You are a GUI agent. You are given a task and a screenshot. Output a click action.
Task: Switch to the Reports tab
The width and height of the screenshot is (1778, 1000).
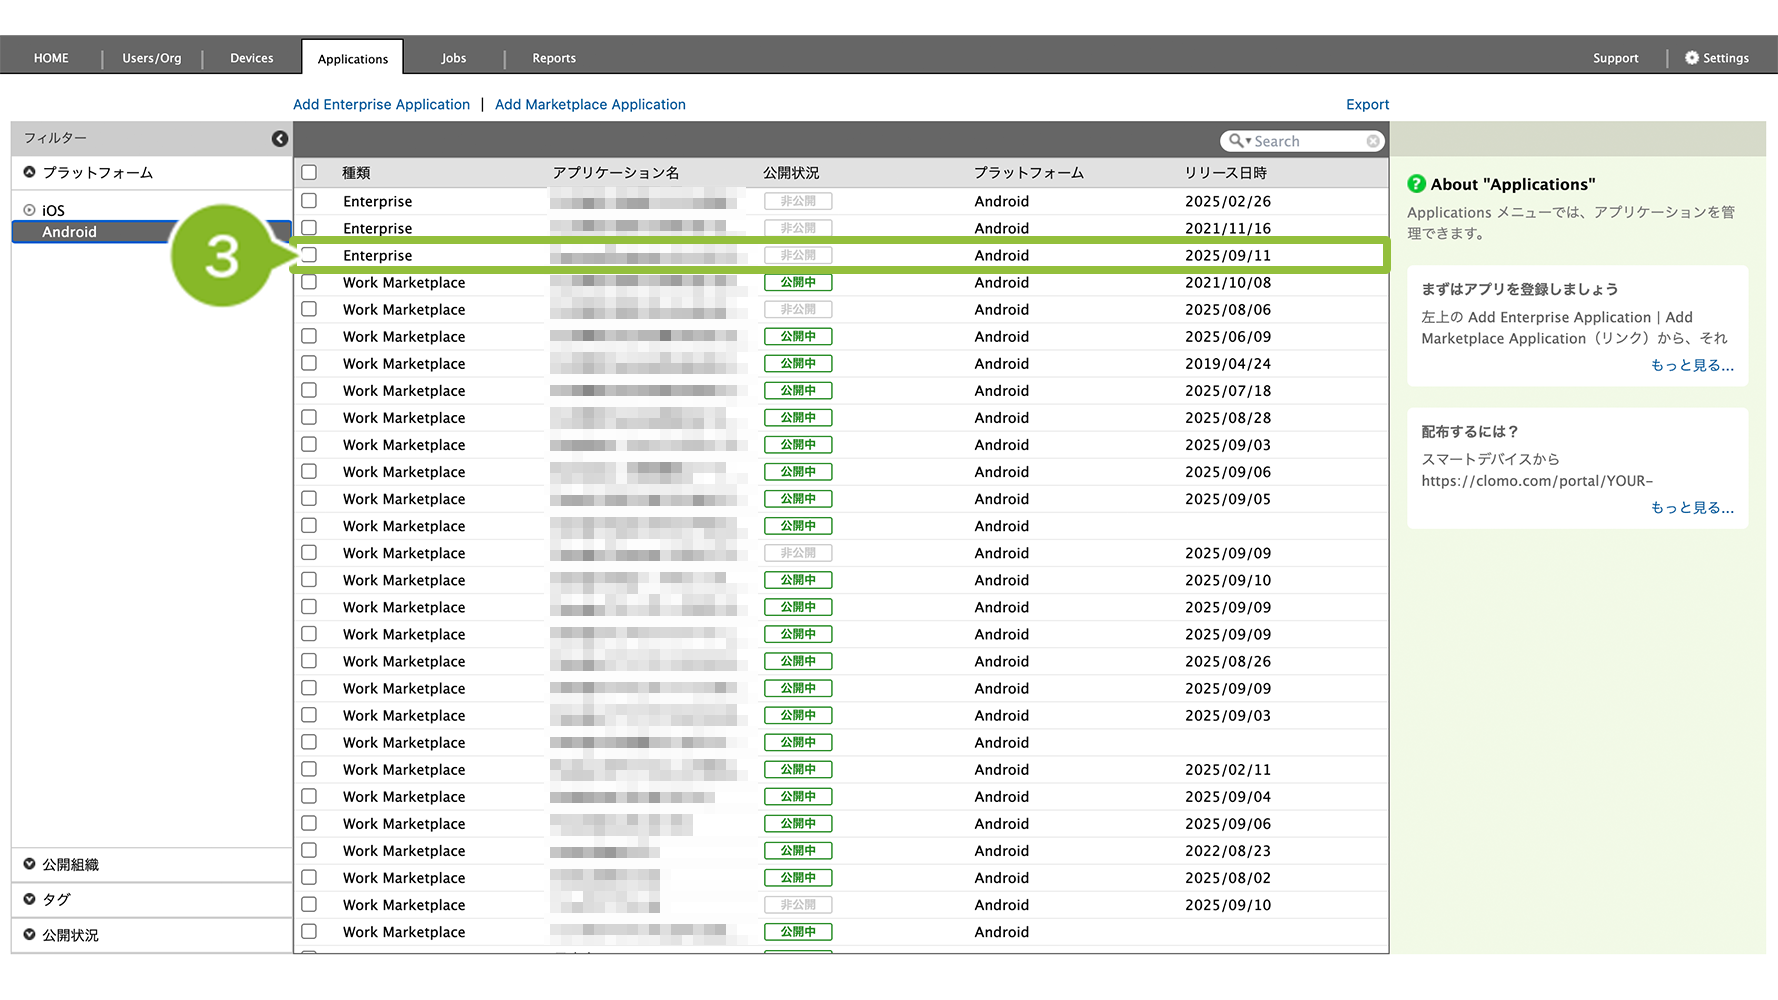click(x=553, y=58)
